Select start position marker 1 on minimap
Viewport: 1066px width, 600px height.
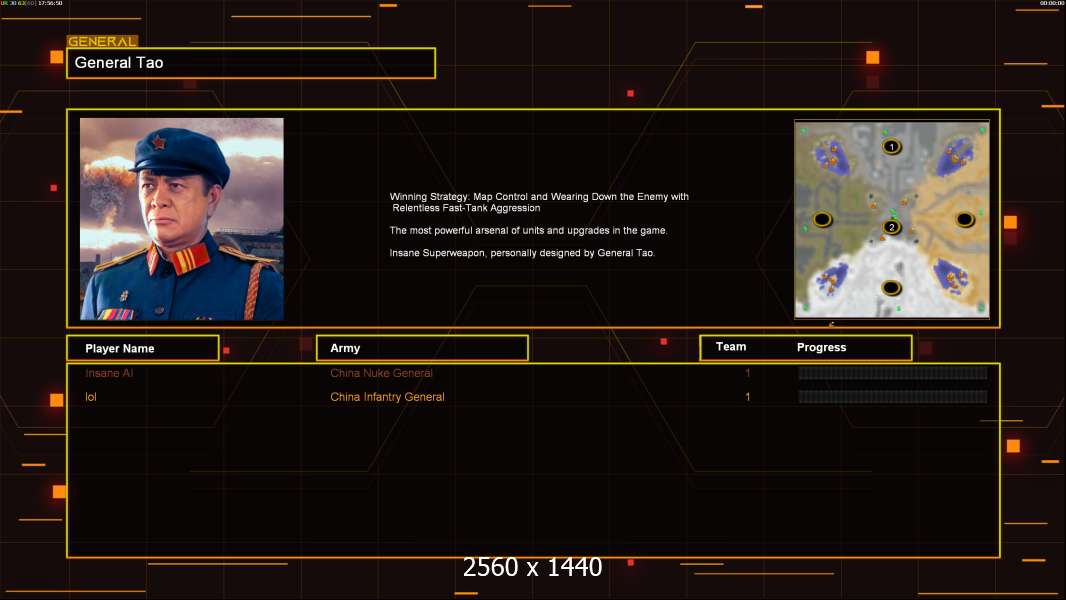coord(891,146)
